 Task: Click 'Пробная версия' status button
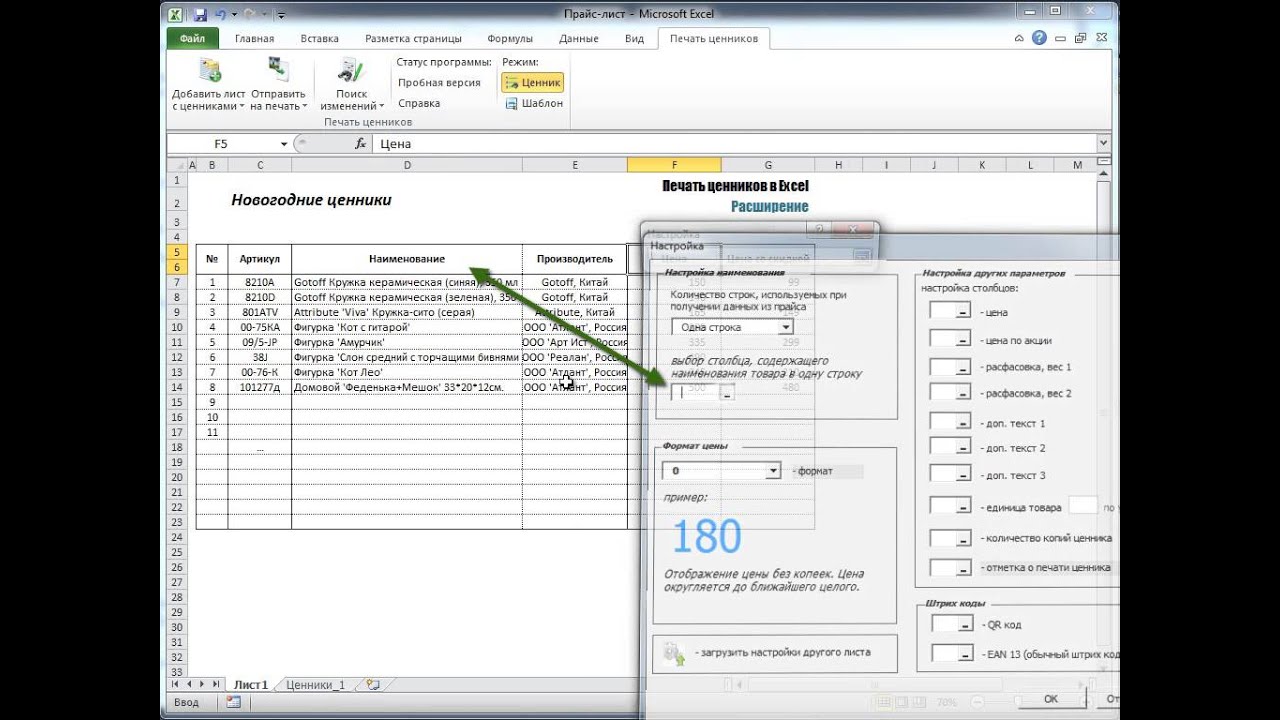coord(439,83)
